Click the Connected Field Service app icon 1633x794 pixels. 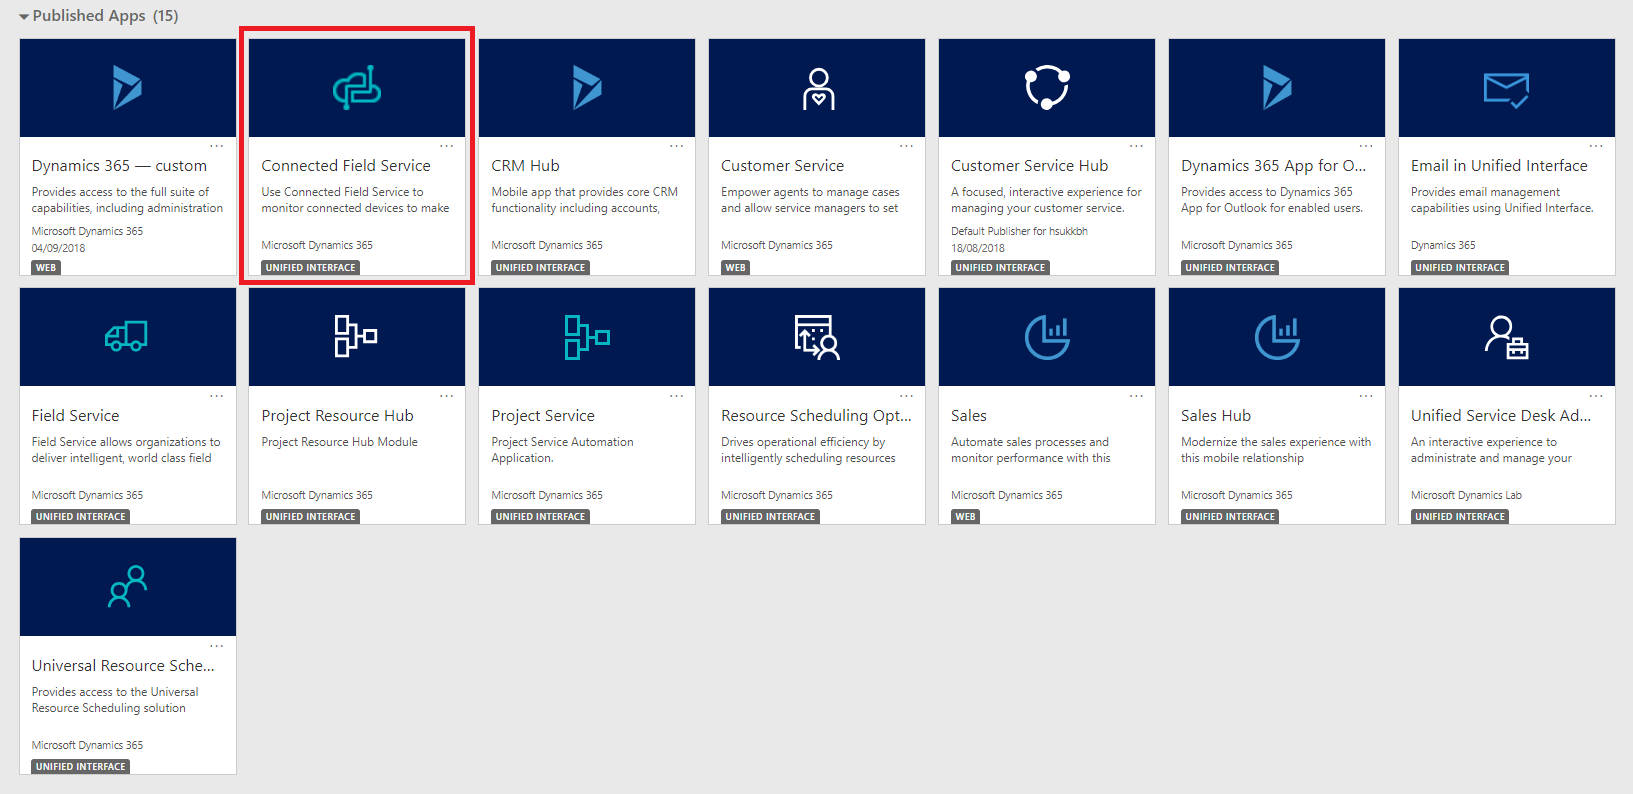(357, 88)
